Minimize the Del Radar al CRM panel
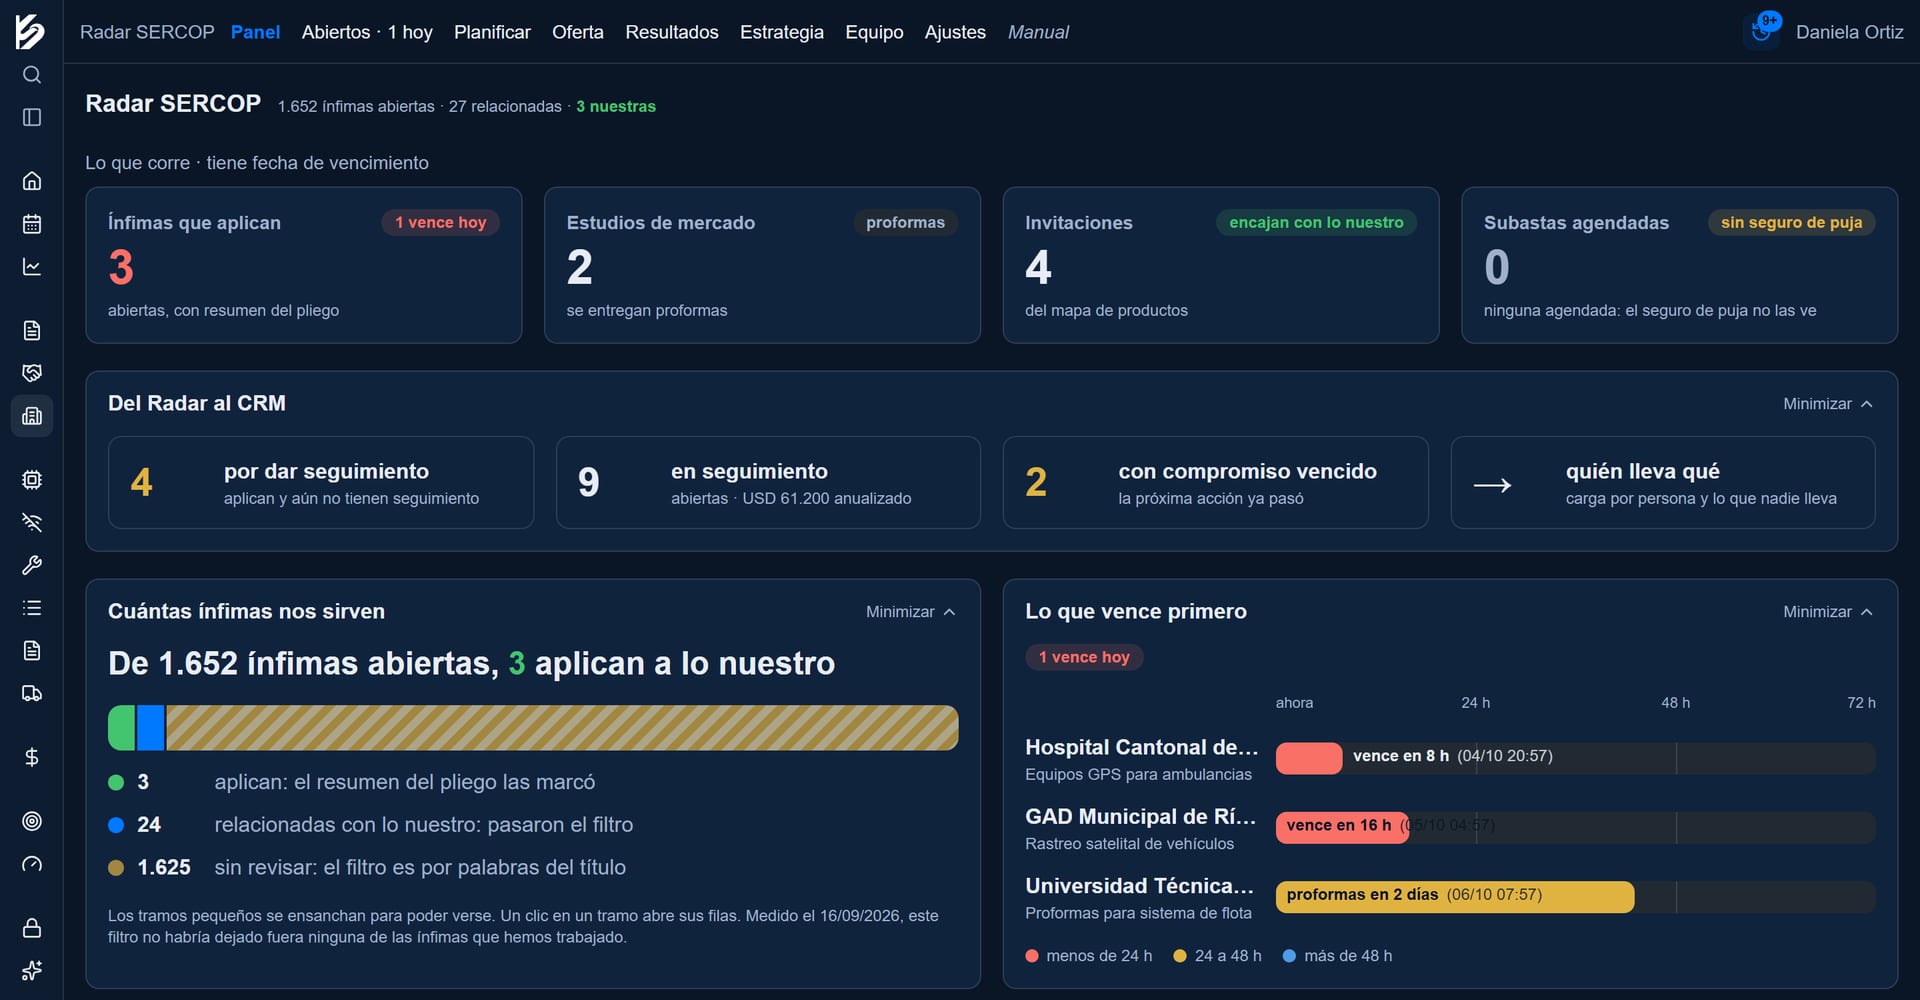The width and height of the screenshot is (1920, 1000). pos(1828,404)
